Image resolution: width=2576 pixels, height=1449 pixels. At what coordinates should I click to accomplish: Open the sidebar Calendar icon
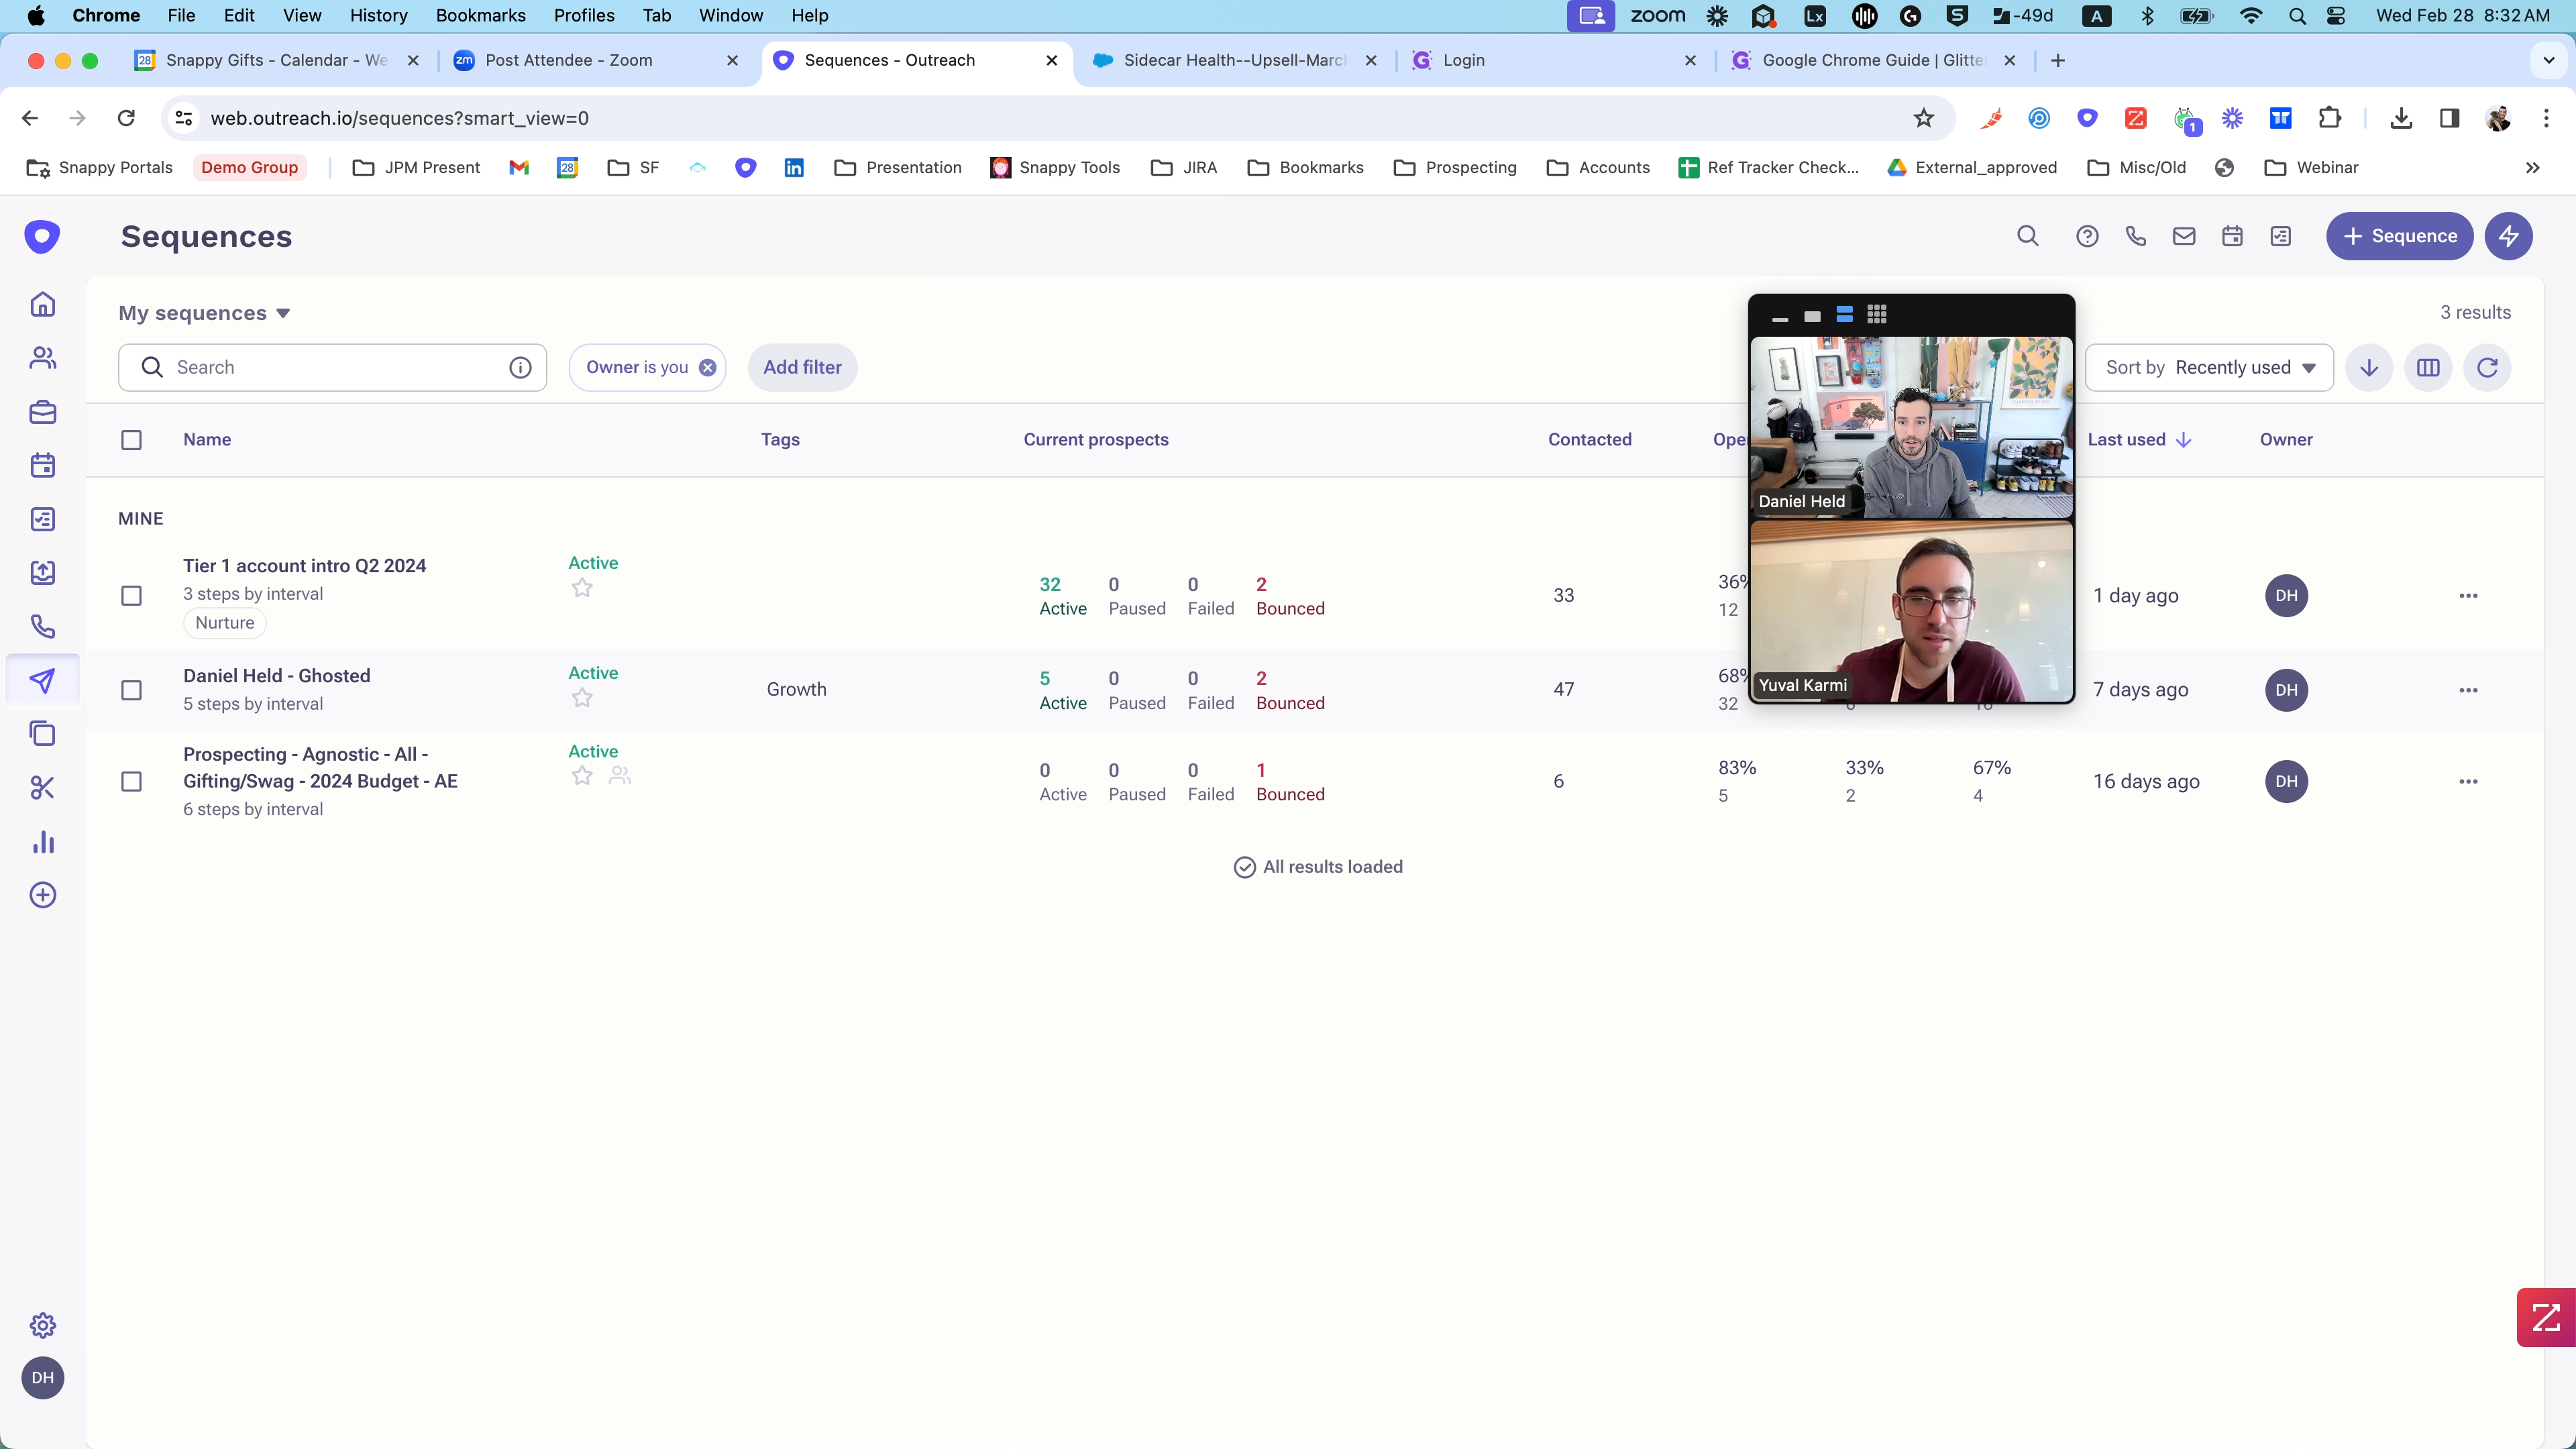[42, 465]
